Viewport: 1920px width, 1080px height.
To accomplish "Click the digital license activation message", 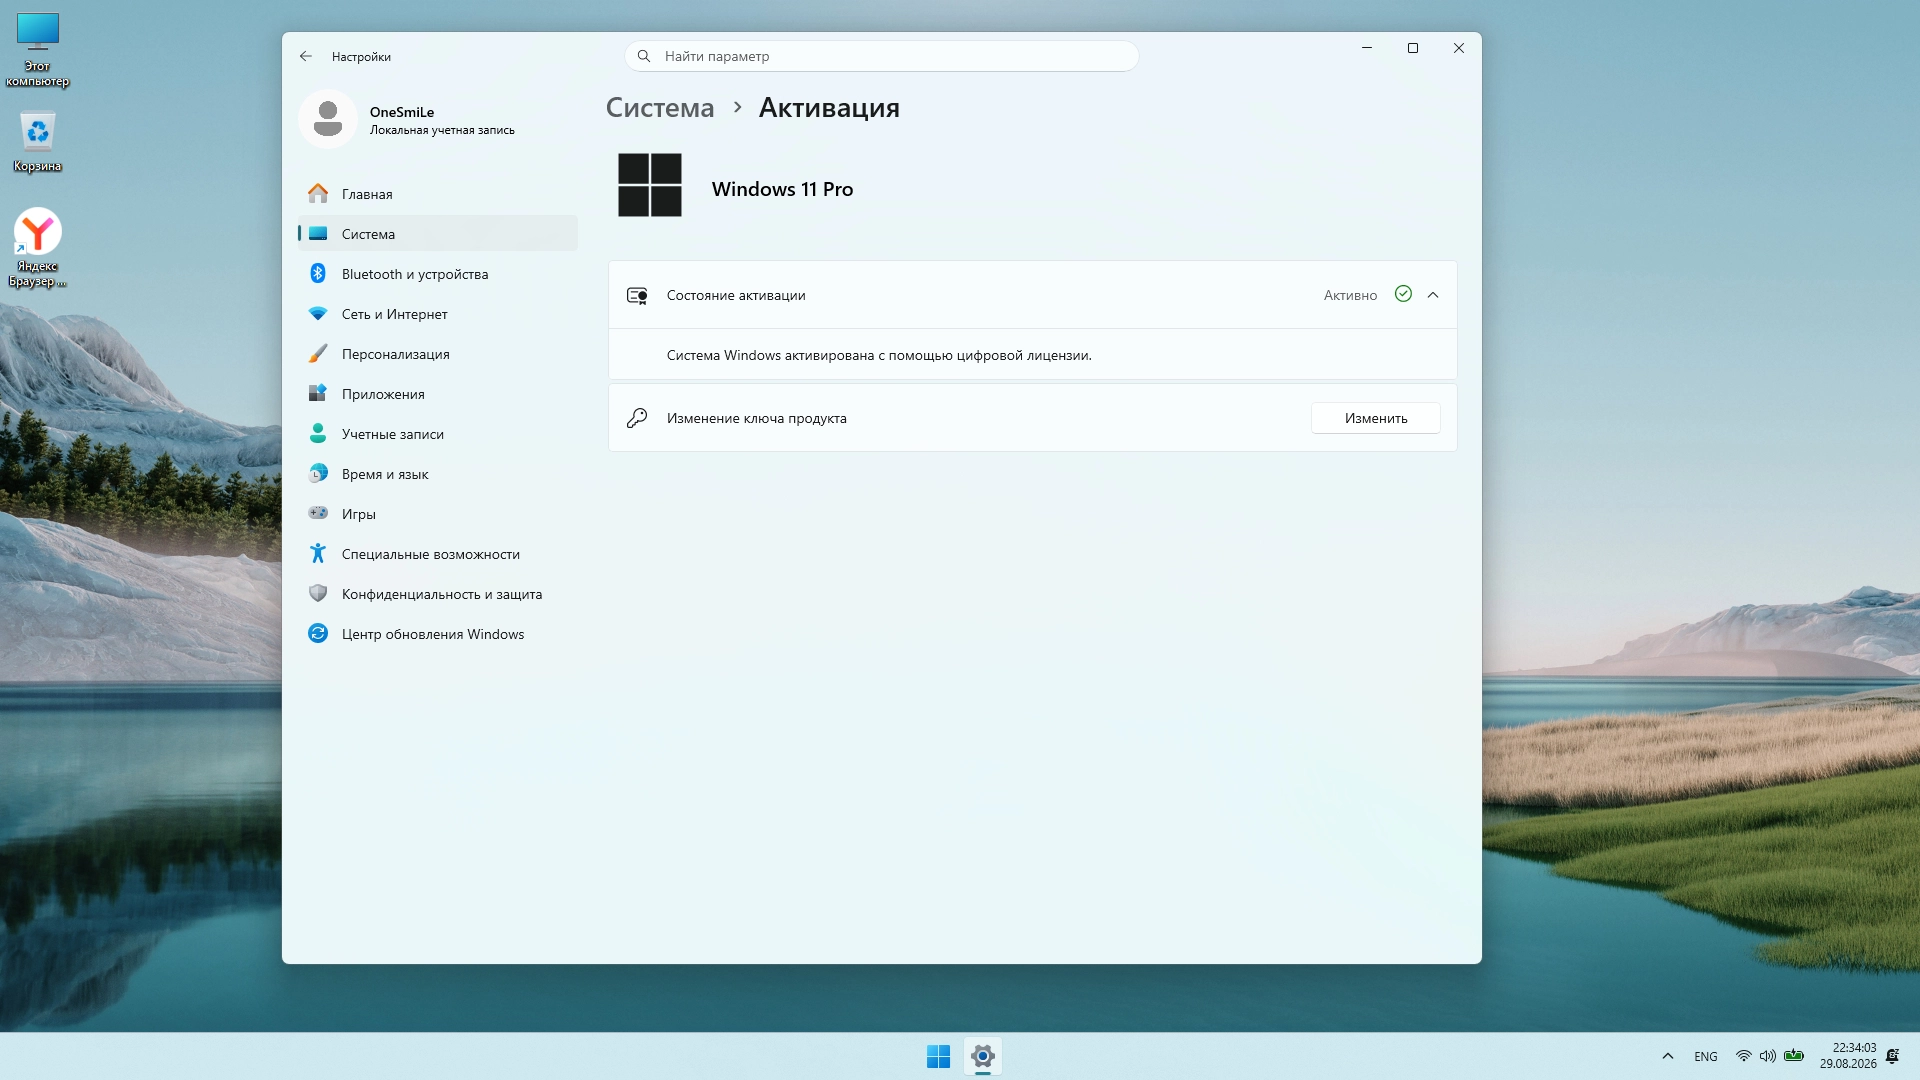I will 879,356.
